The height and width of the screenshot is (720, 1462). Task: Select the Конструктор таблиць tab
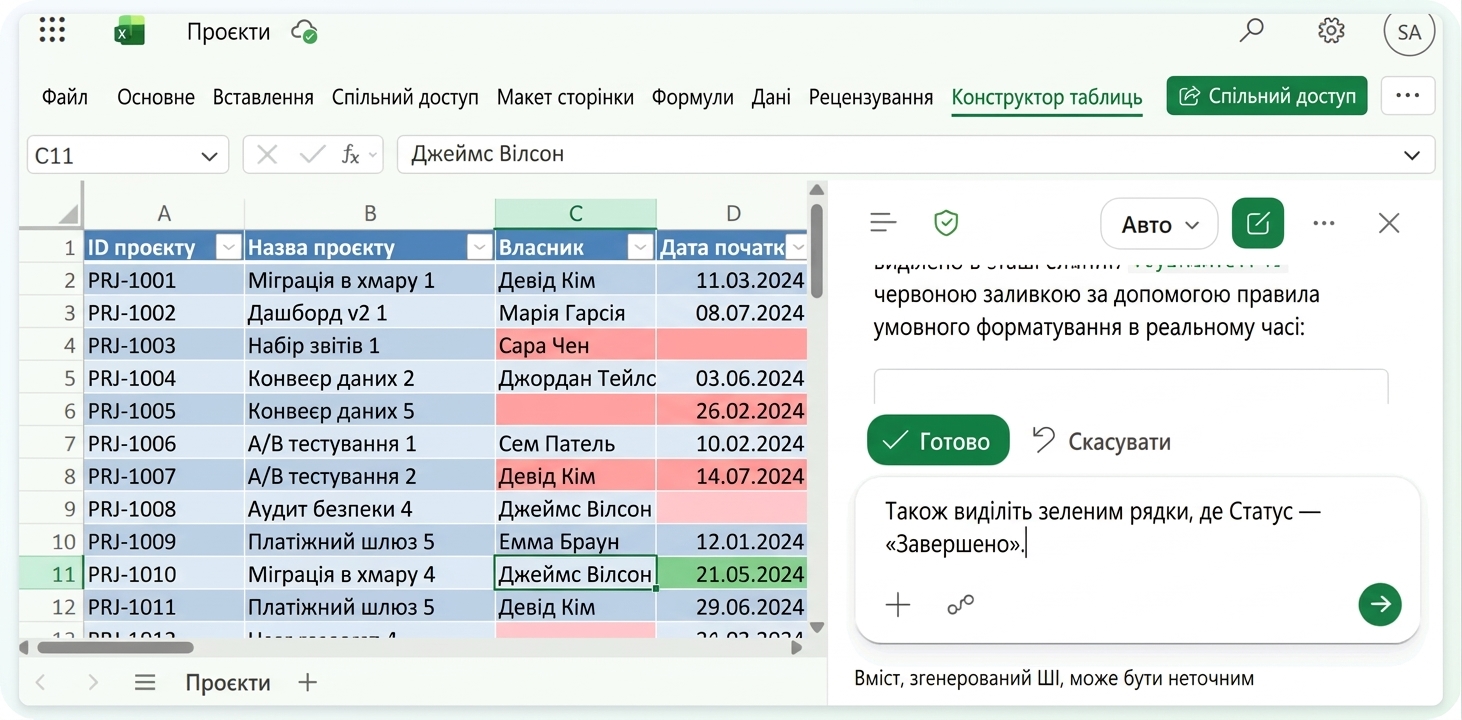tap(1047, 97)
